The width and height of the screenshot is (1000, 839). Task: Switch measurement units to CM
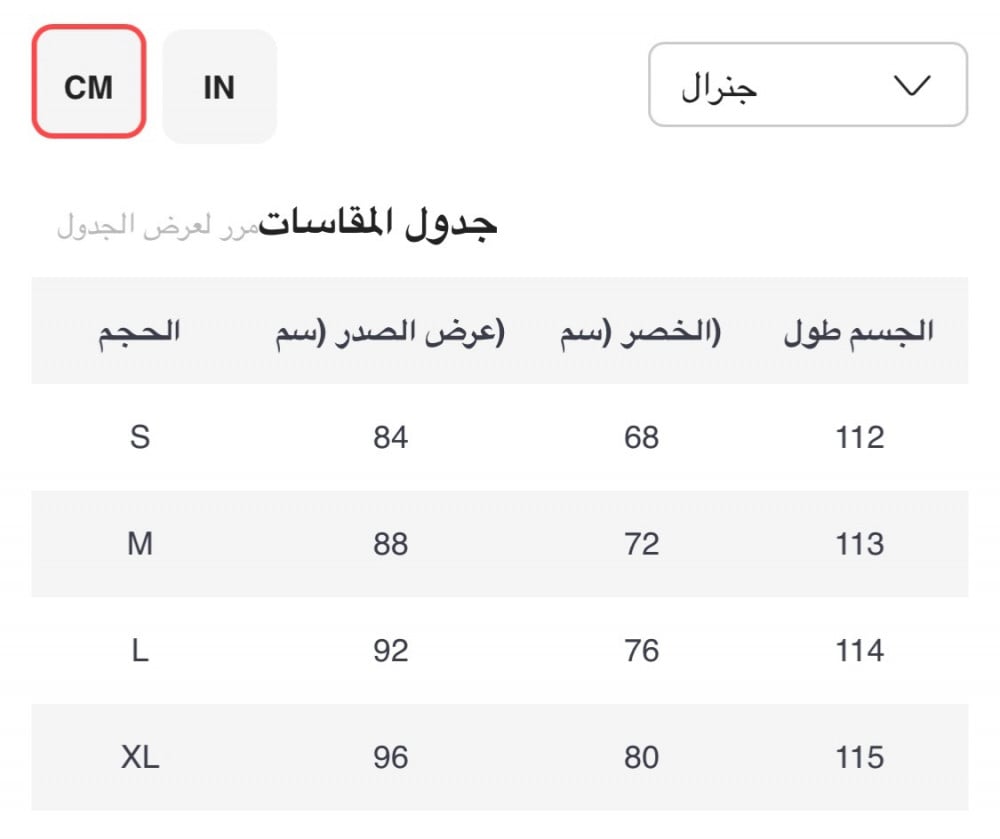pyautogui.click(x=89, y=82)
